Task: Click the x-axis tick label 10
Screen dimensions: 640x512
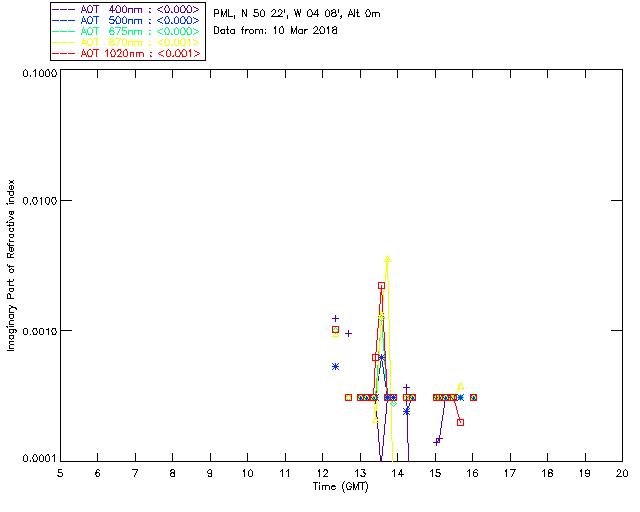Action: pos(248,473)
